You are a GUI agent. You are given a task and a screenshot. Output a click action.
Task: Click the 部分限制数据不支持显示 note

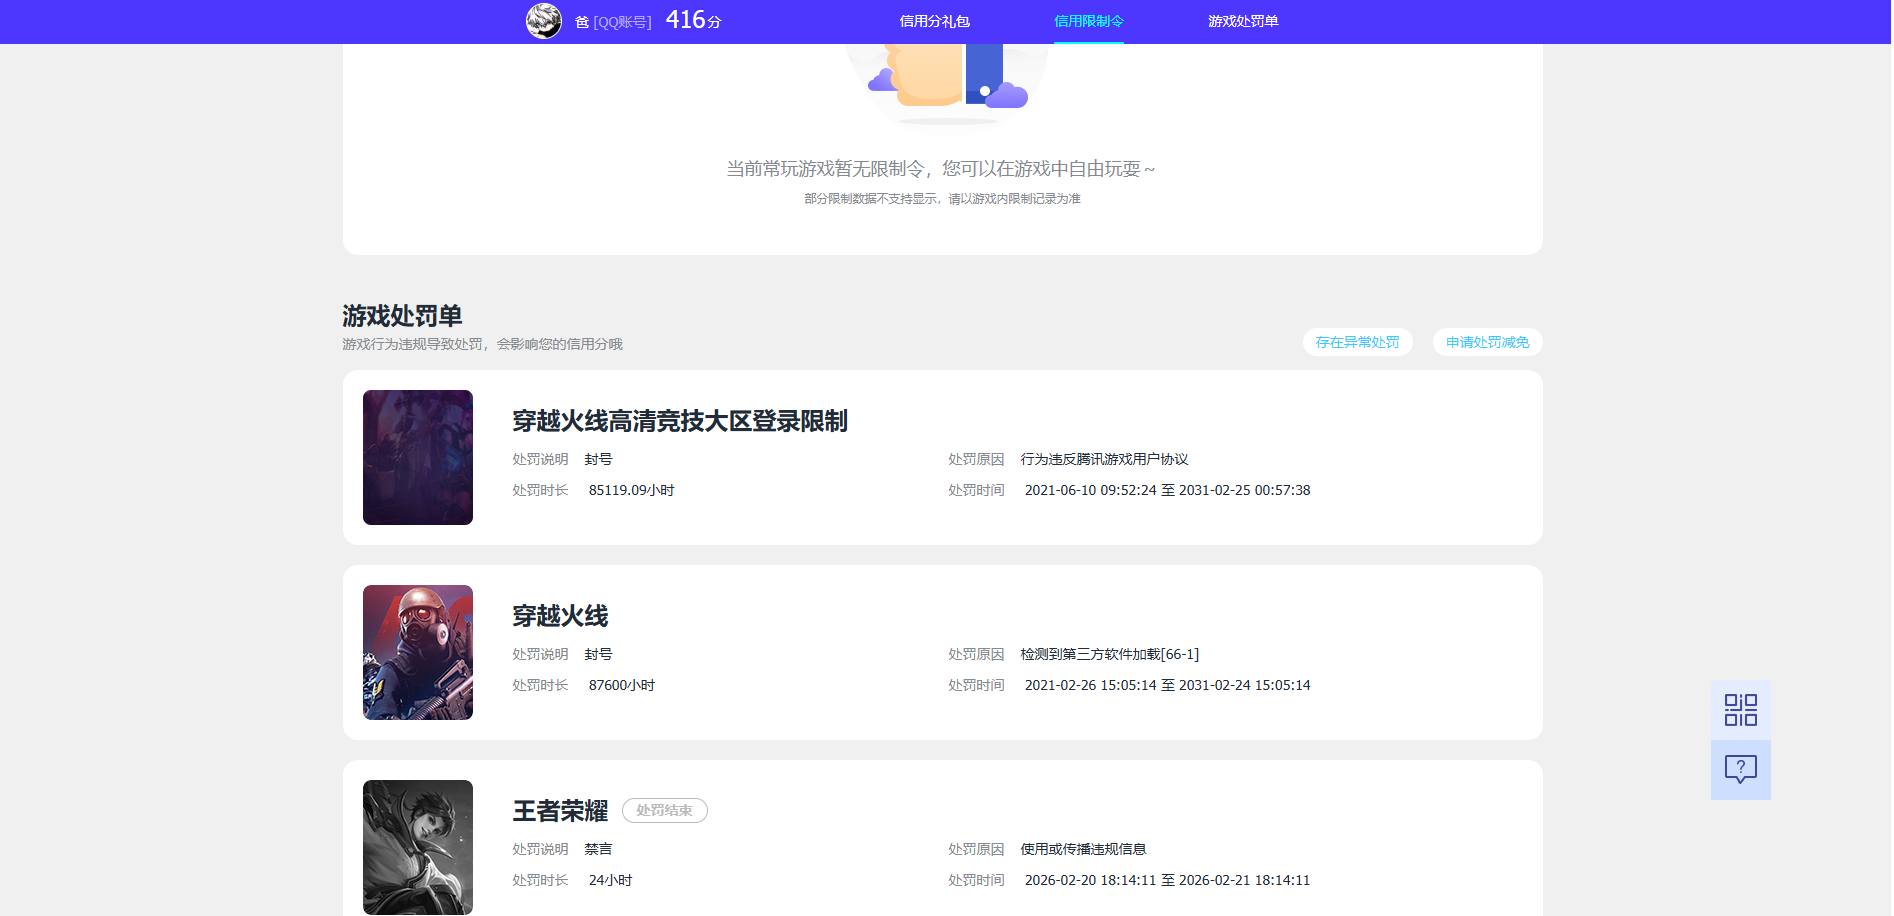pos(942,199)
